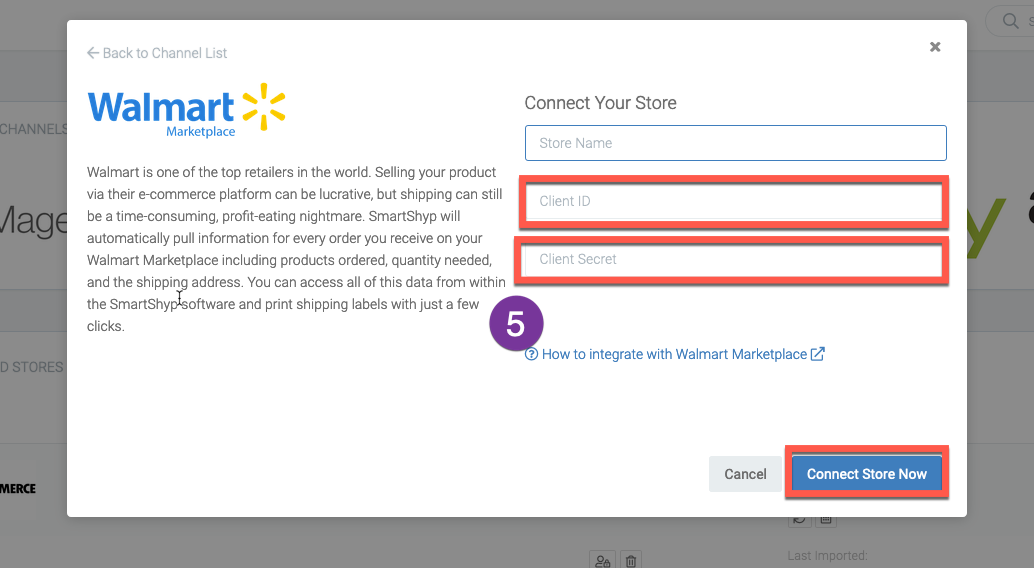Click the refresh icon below dialog
The width and height of the screenshot is (1034, 568).
[x=799, y=521]
